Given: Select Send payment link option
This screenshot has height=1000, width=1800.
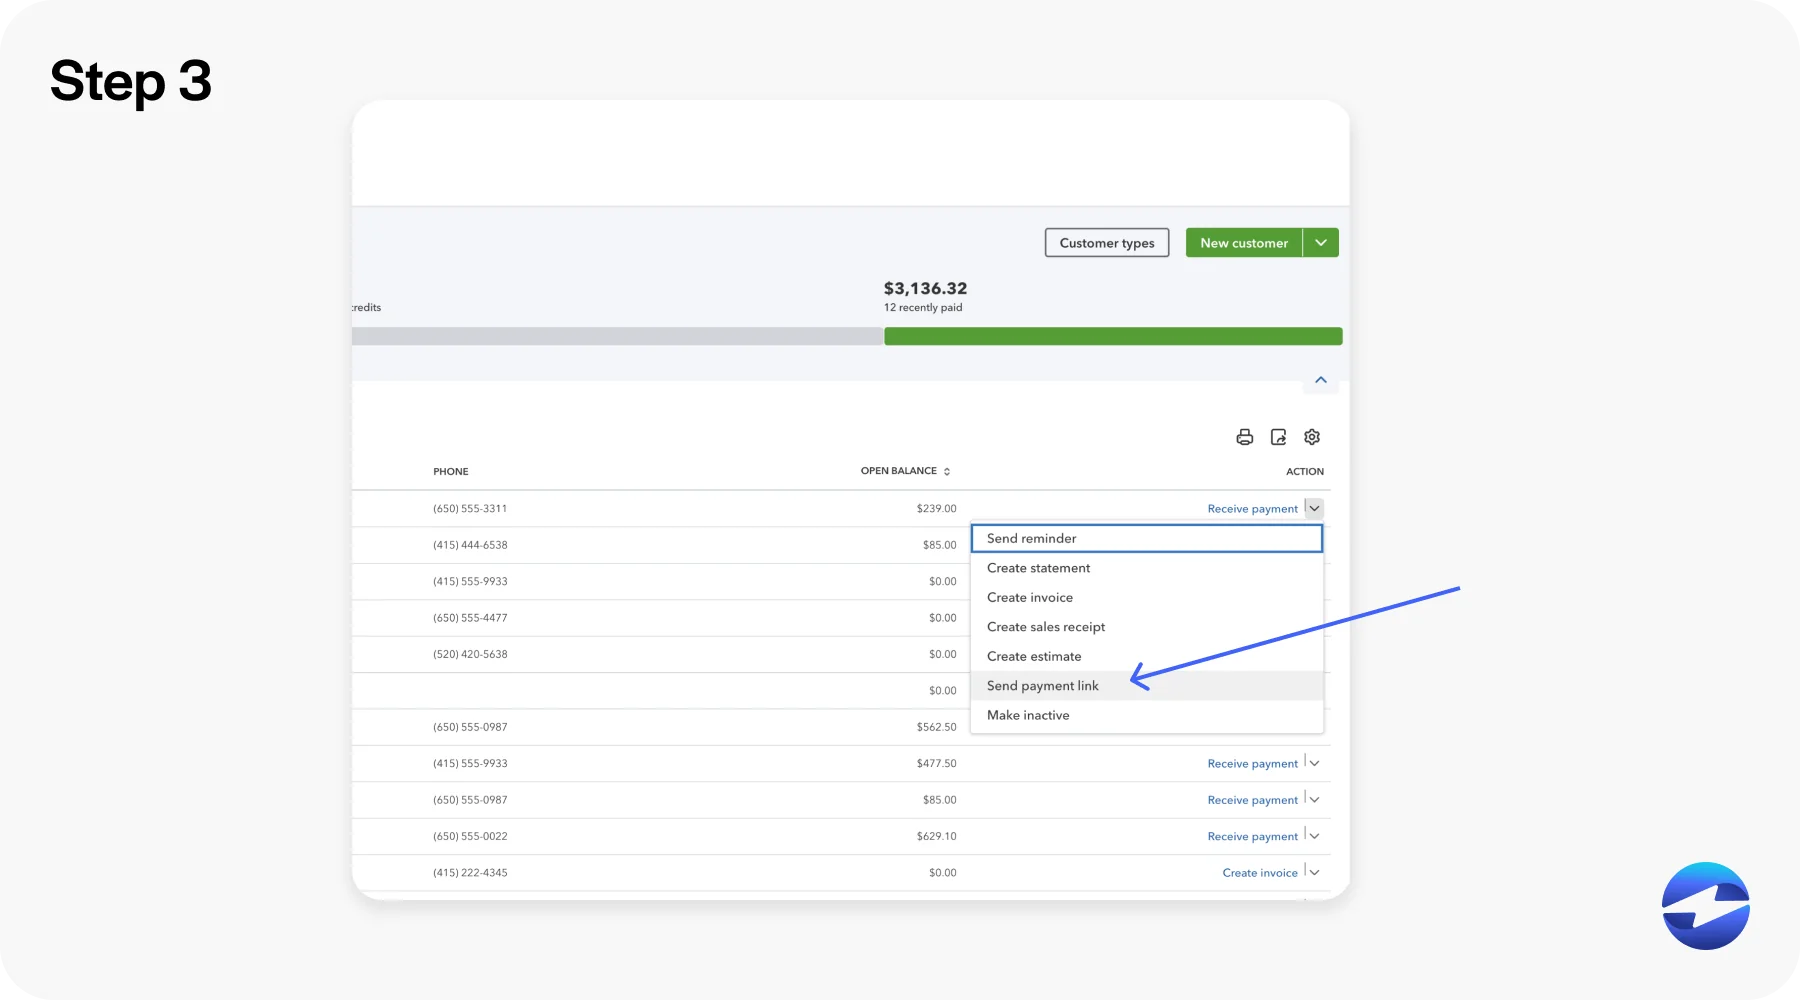Looking at the screenshot, I should point(1147,686).
